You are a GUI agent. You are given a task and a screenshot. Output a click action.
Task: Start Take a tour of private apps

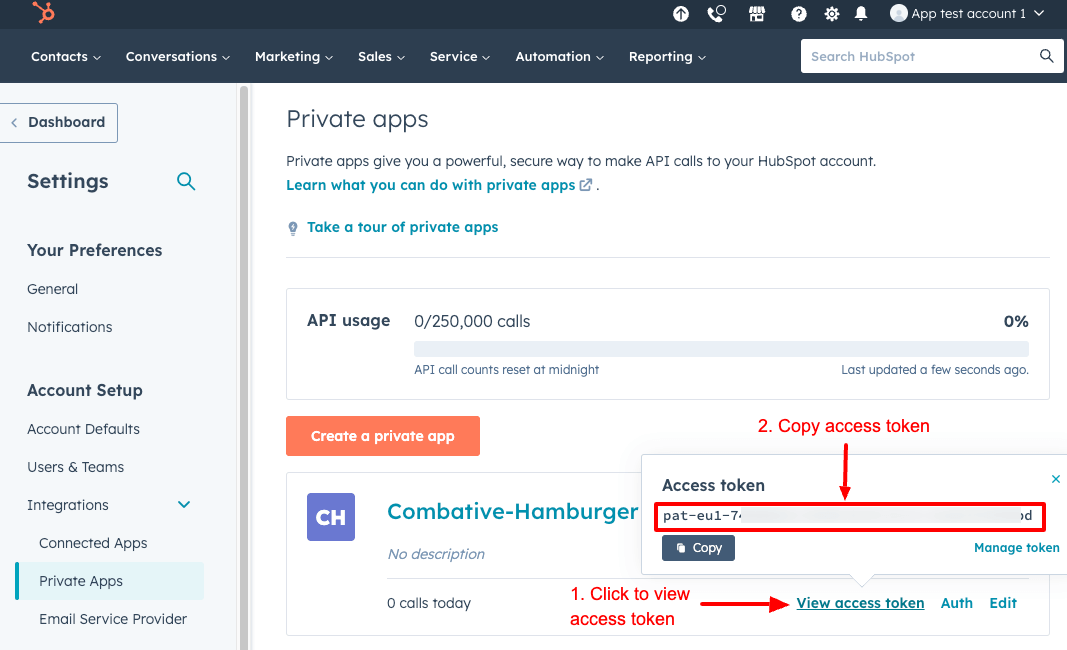(402, 227)
